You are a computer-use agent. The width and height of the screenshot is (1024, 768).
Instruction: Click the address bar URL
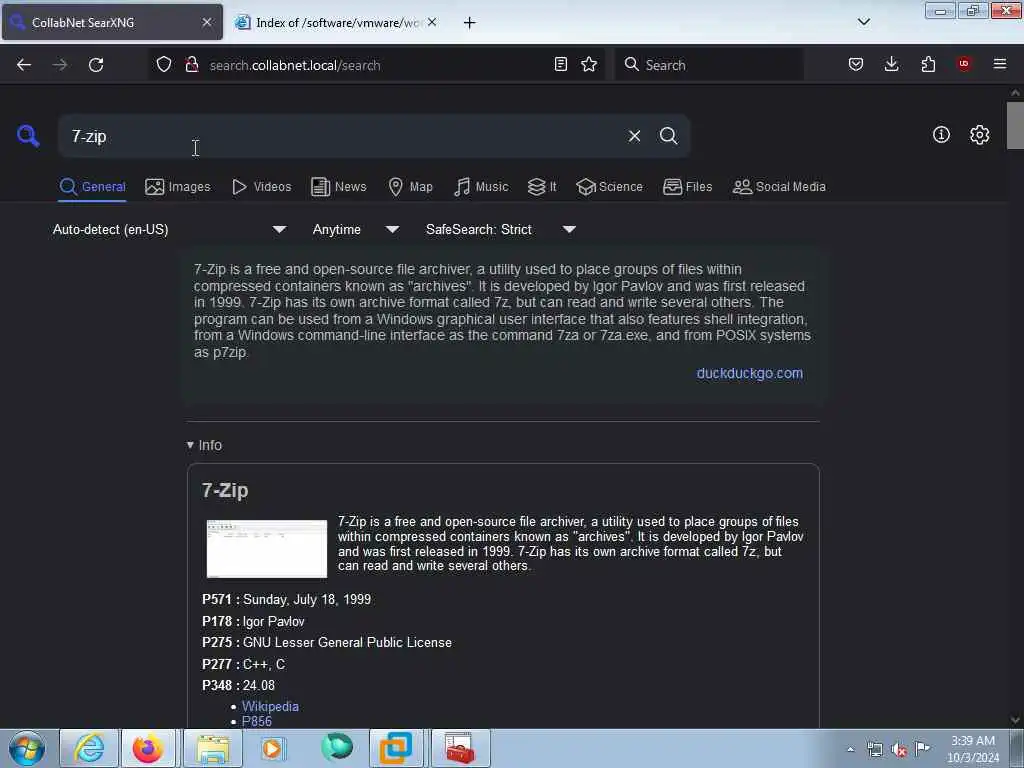[x=295, y=65]
